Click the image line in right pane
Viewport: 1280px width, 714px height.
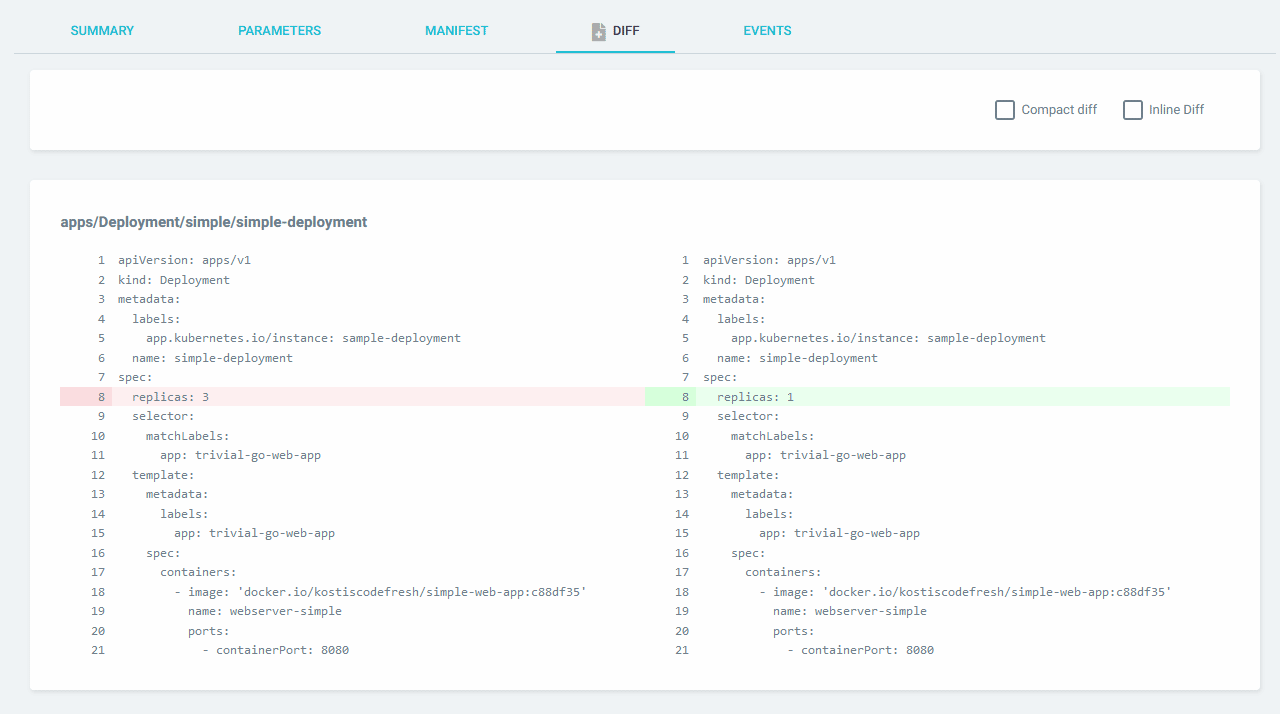tap(965, 592)
